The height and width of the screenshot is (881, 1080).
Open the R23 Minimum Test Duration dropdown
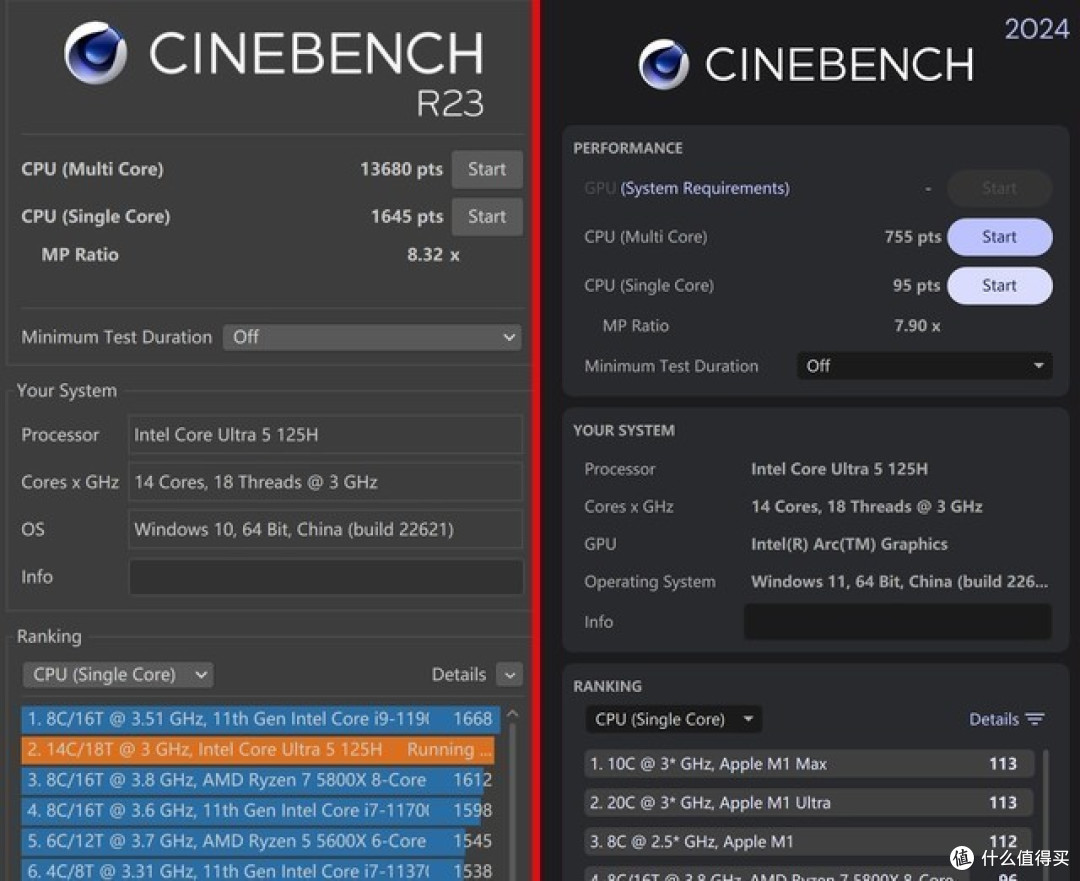373,338
